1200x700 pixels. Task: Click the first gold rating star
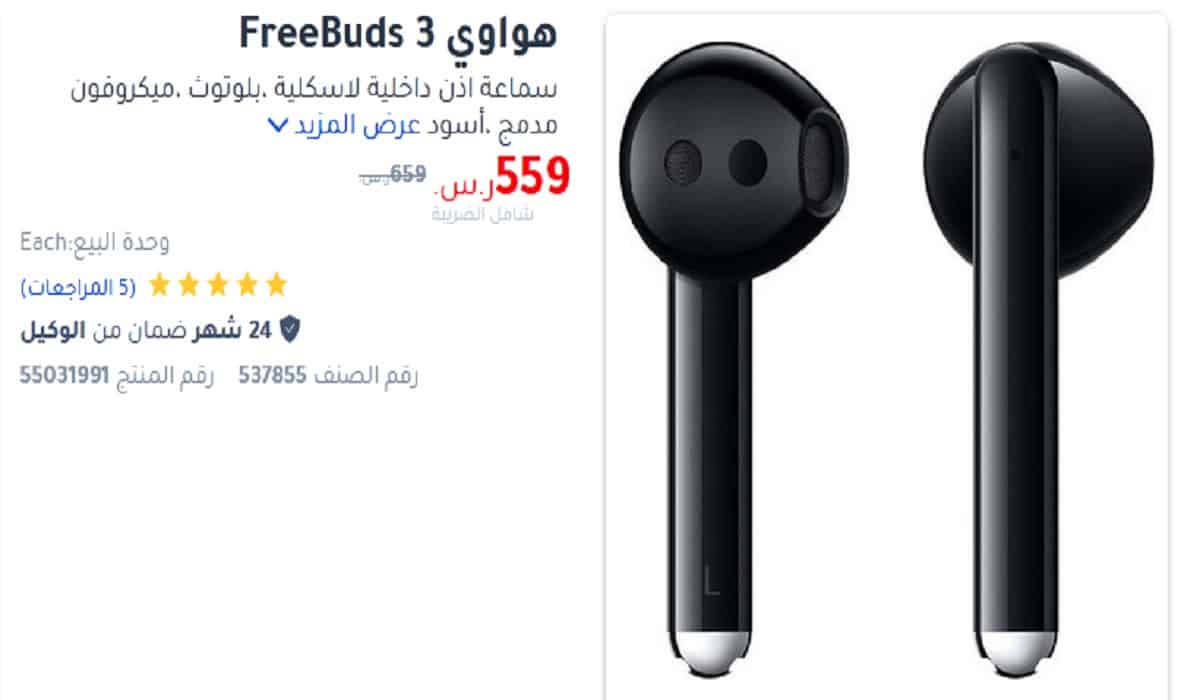(x=275, y=286)
